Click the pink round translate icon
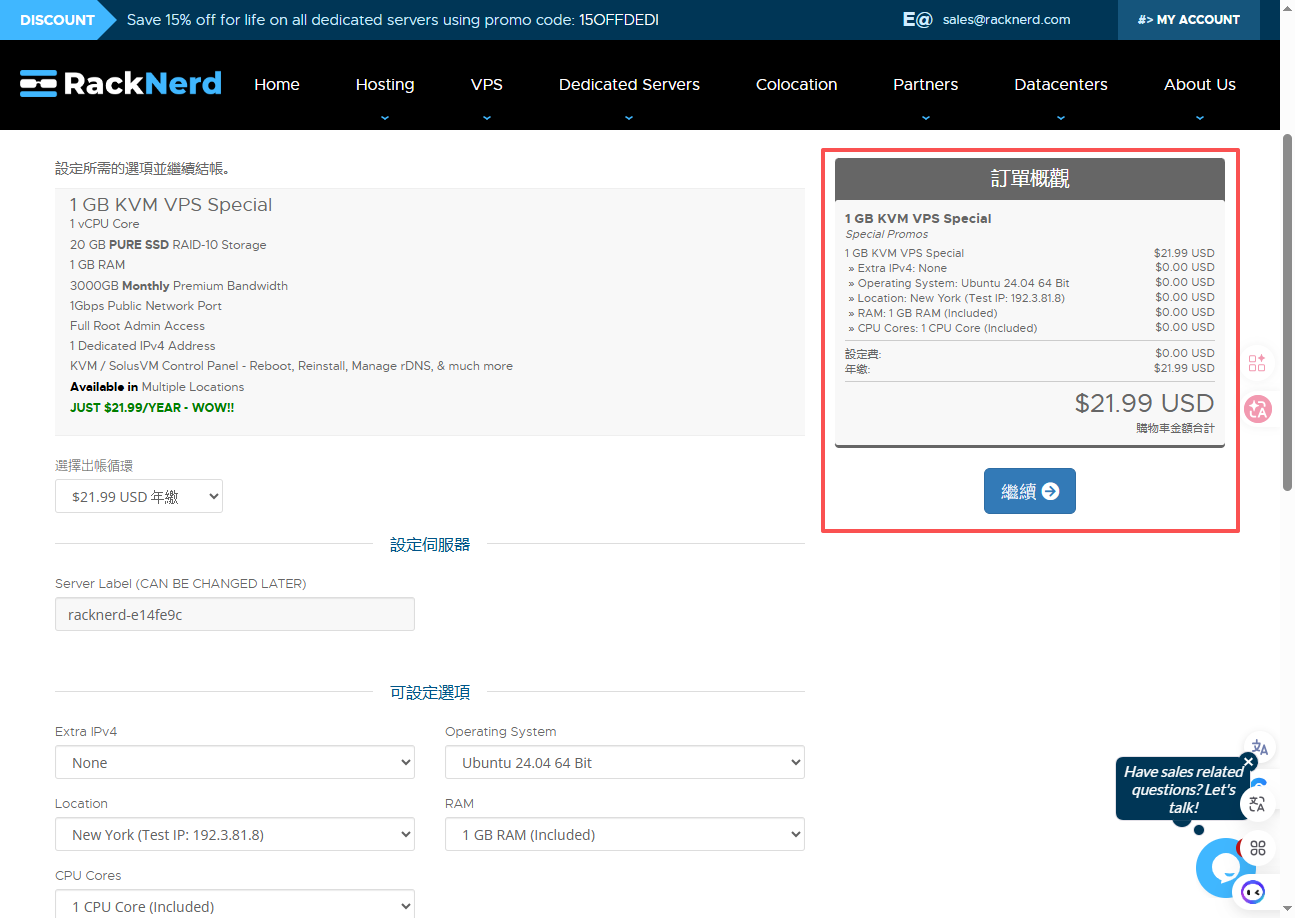The image size is (1295, 918). click(x=1258, y=408)
